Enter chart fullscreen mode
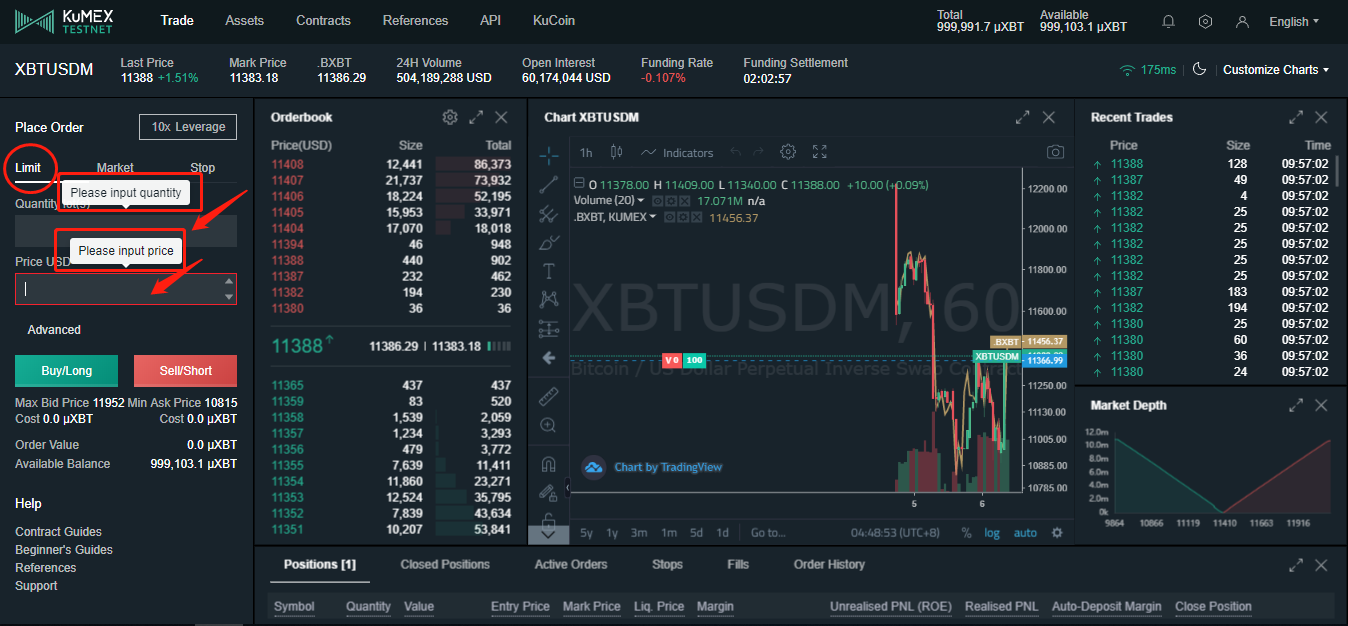This screenshot has width=1348, height=626. [x=820, y=152]
